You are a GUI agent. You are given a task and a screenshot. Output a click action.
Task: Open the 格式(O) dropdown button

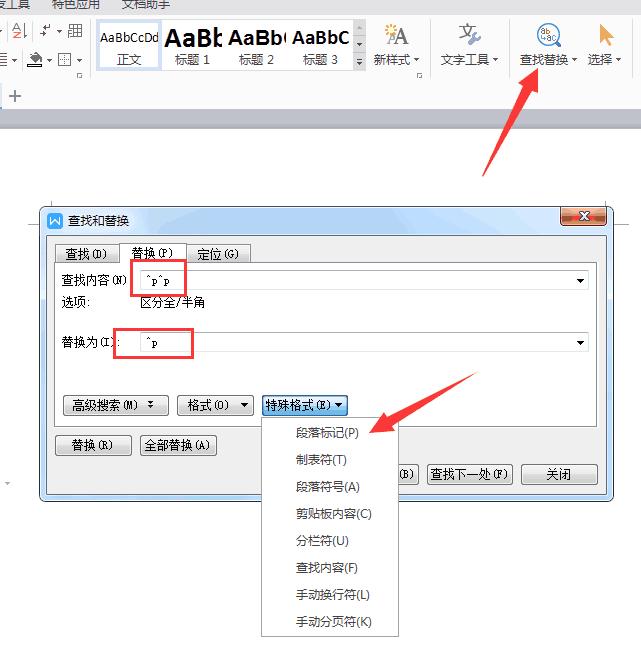[215, 406]
